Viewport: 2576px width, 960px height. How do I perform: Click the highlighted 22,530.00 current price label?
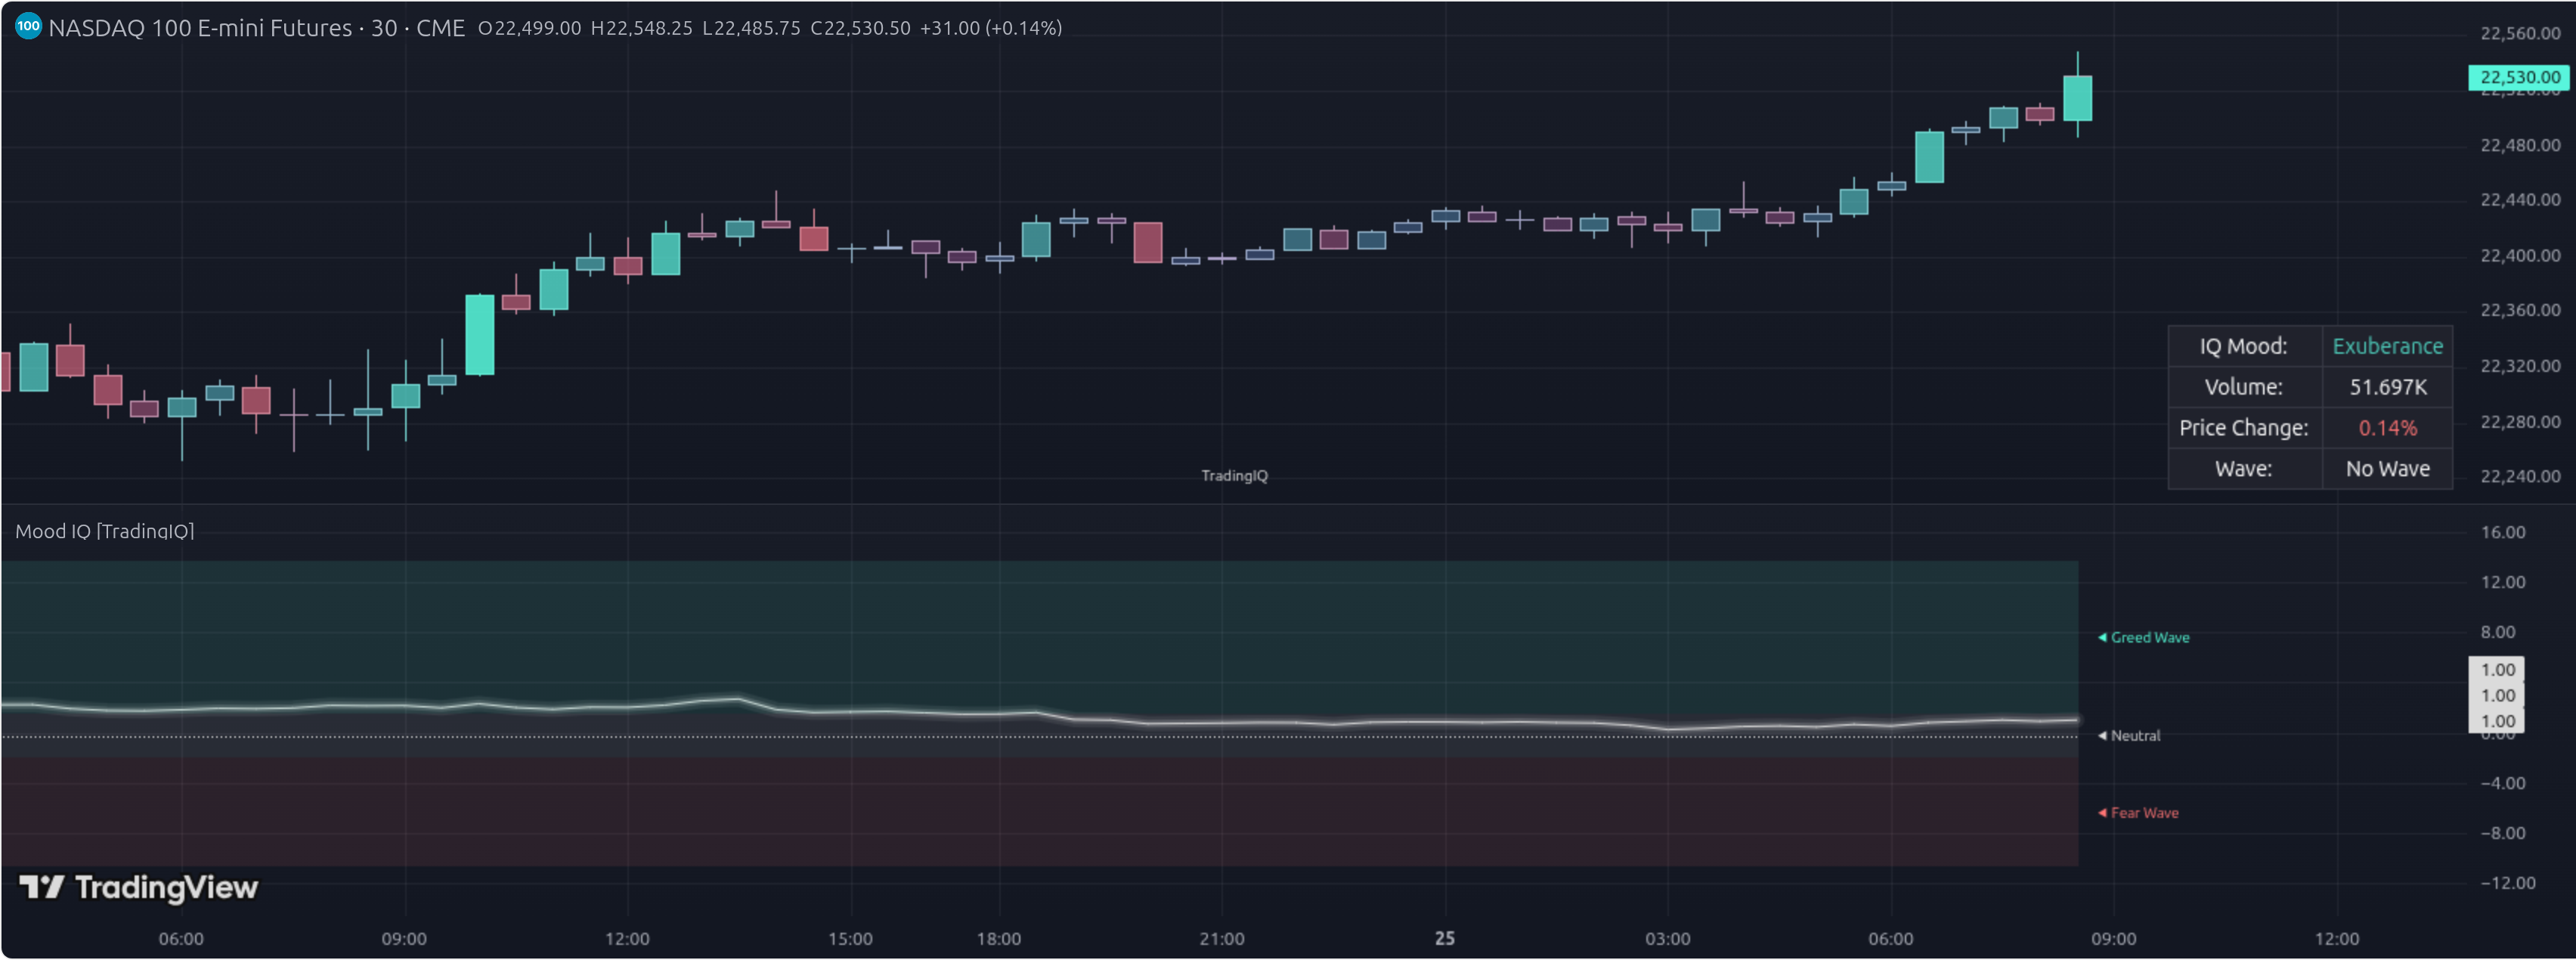pyautogui.click(x=2519, y=77)
